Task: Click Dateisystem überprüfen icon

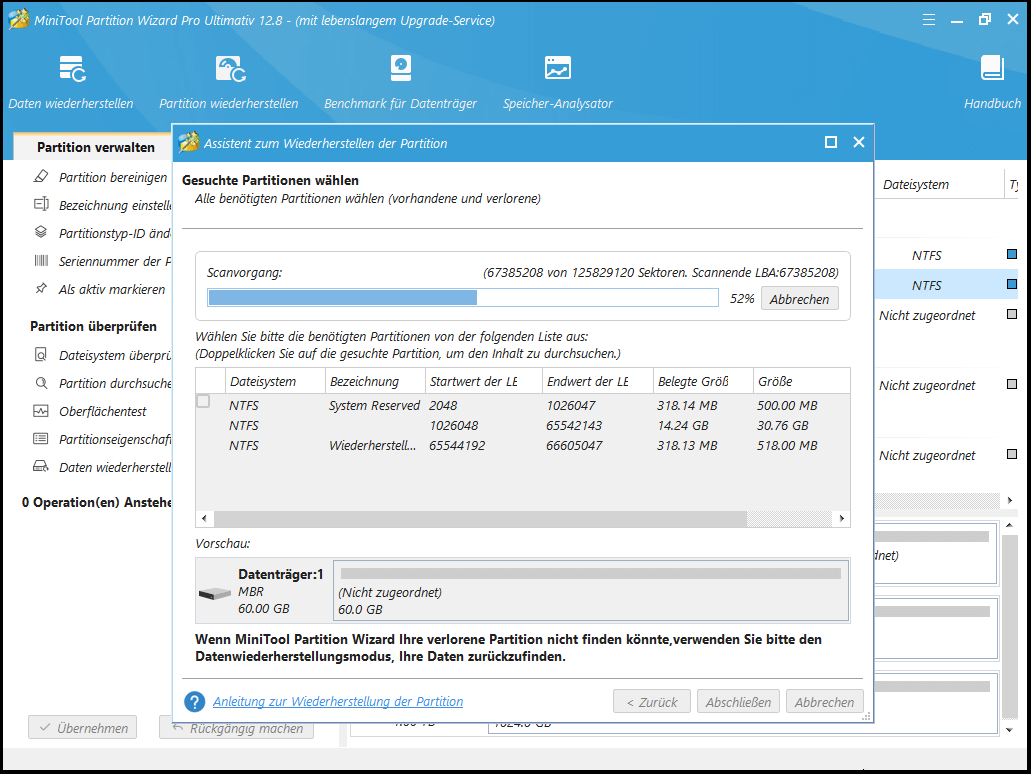Action: tap(41, 354)
